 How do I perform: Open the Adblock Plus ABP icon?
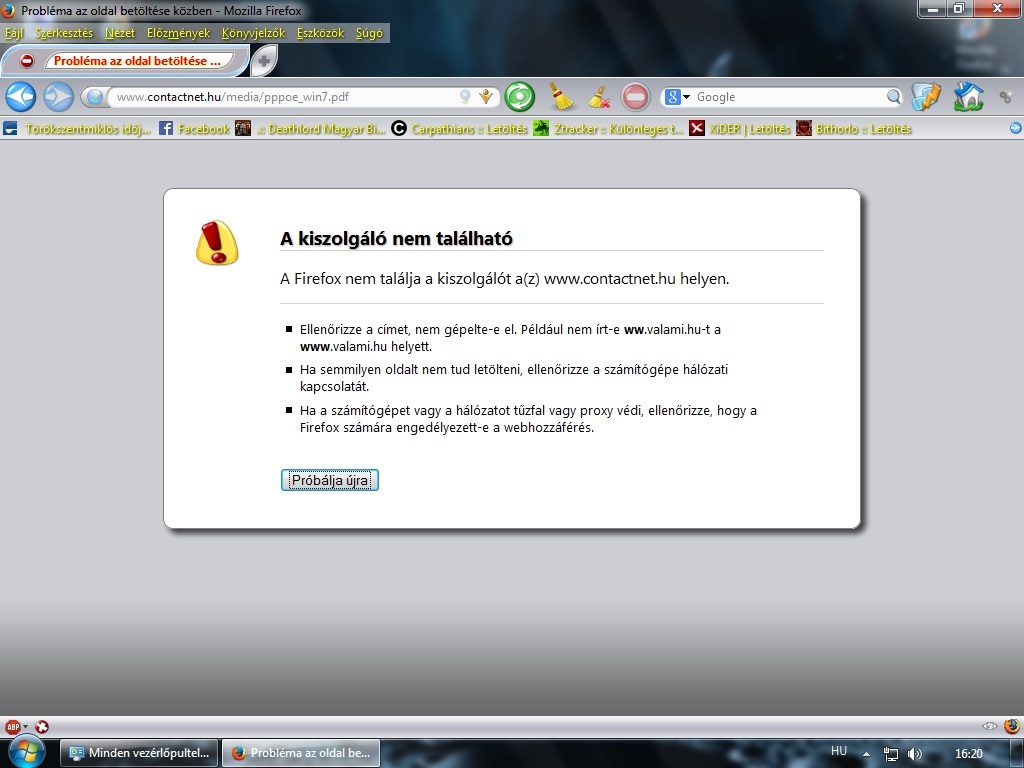point(12,726)
